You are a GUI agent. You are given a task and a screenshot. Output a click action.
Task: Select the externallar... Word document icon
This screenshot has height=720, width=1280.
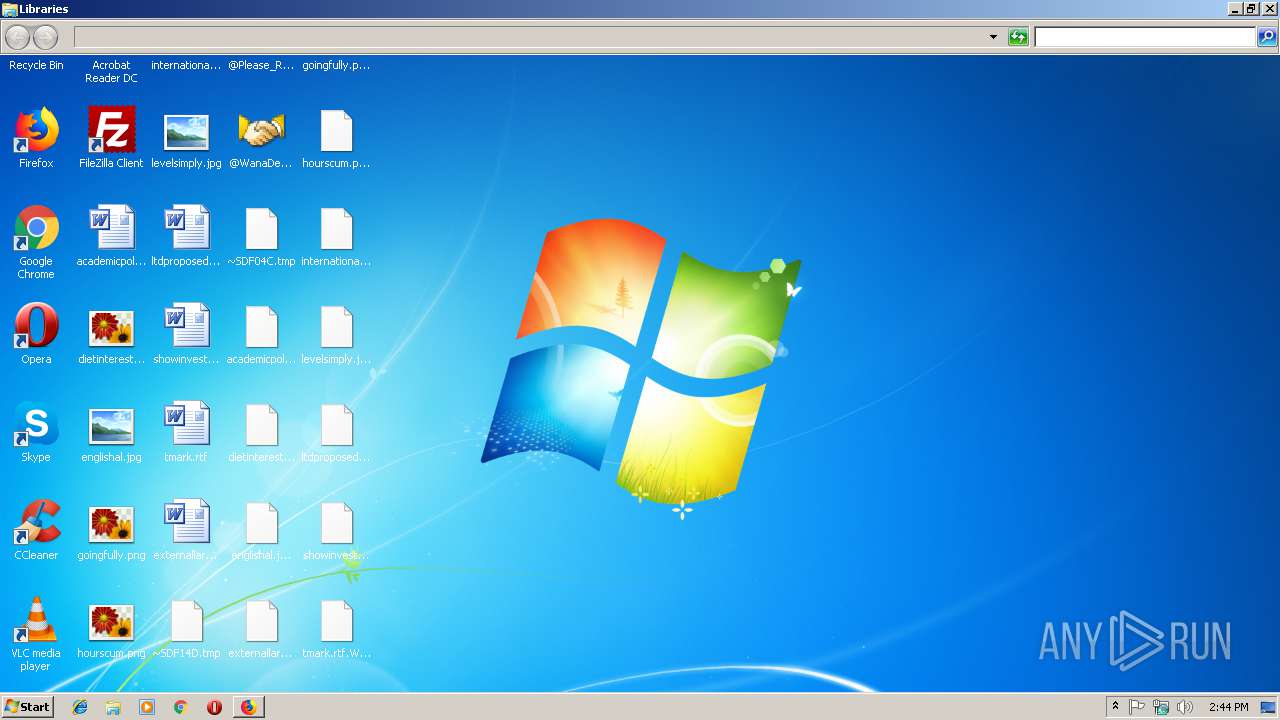pyautogui.click(x=186, y=523)
